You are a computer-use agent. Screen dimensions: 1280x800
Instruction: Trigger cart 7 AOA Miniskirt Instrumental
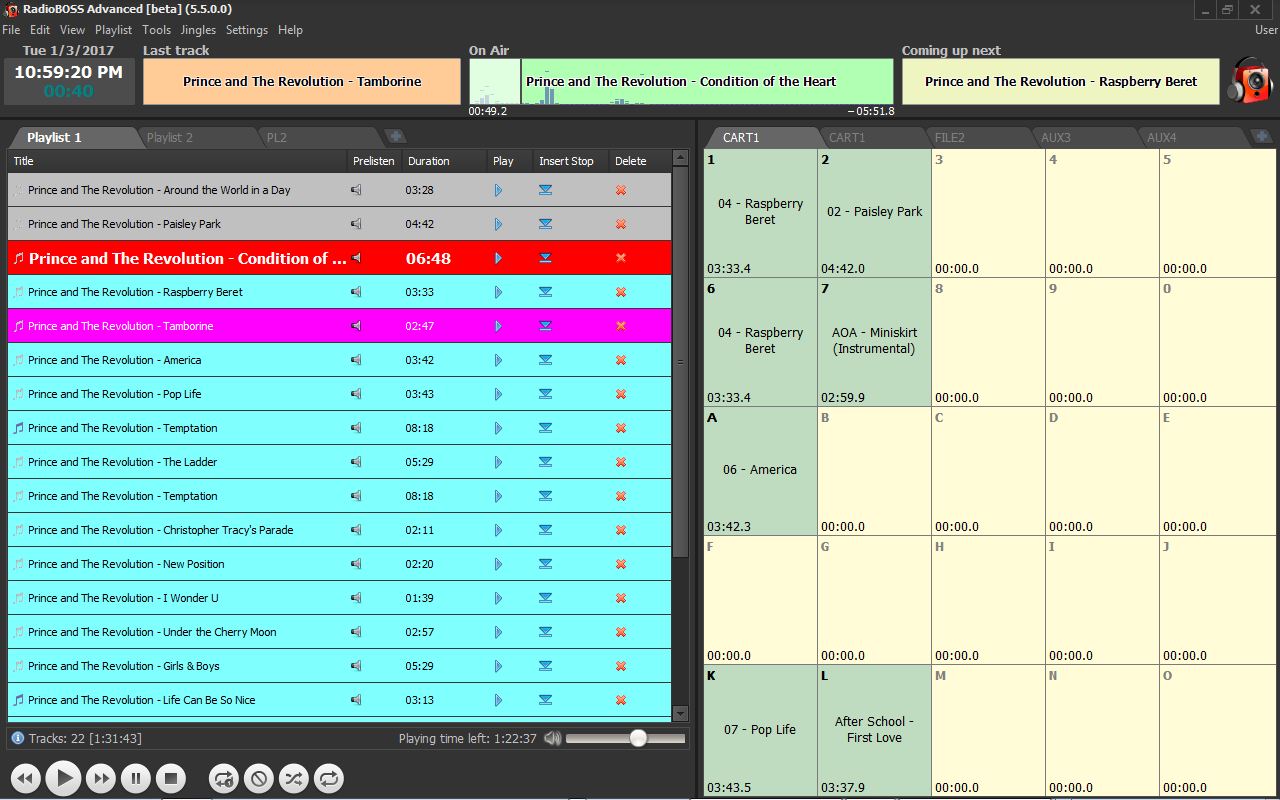tap(874, 342)
